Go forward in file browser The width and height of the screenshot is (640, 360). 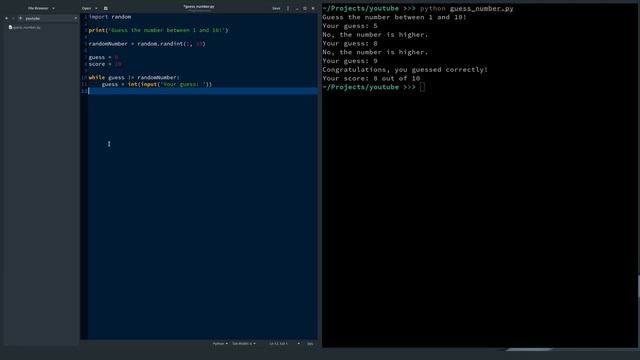pos(13,18)
